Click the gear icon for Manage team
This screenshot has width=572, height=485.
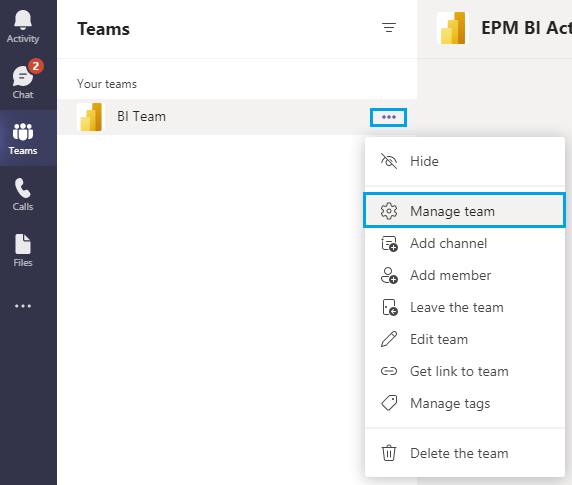[x=389, y=211]
